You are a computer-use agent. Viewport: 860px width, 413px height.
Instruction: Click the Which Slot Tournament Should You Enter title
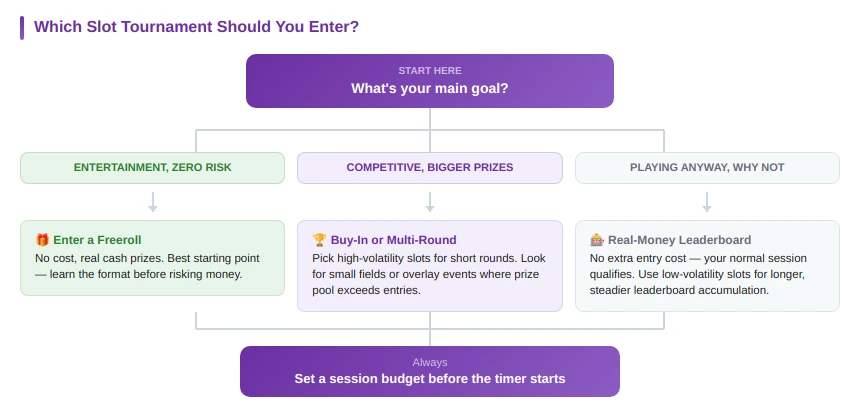click(x=196, y=26)
